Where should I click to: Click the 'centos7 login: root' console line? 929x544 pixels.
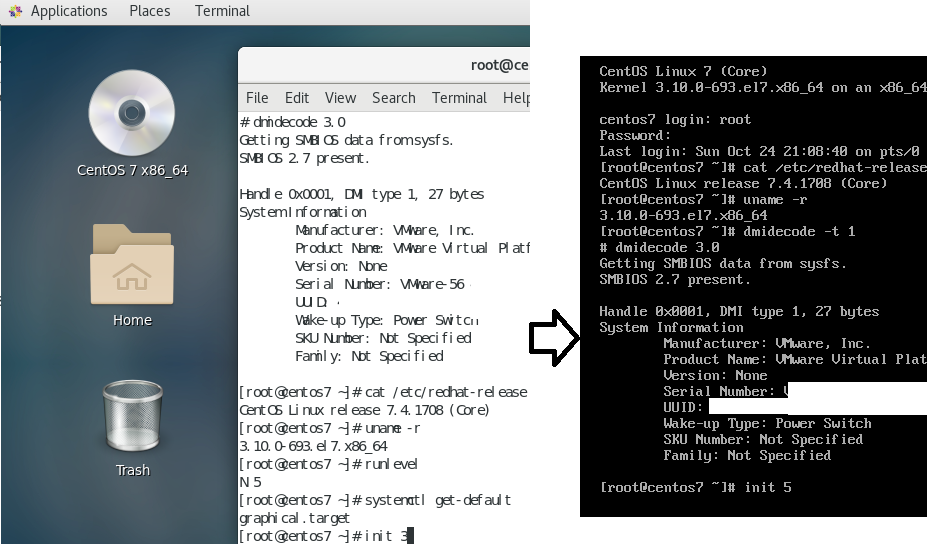click(675, 120)
